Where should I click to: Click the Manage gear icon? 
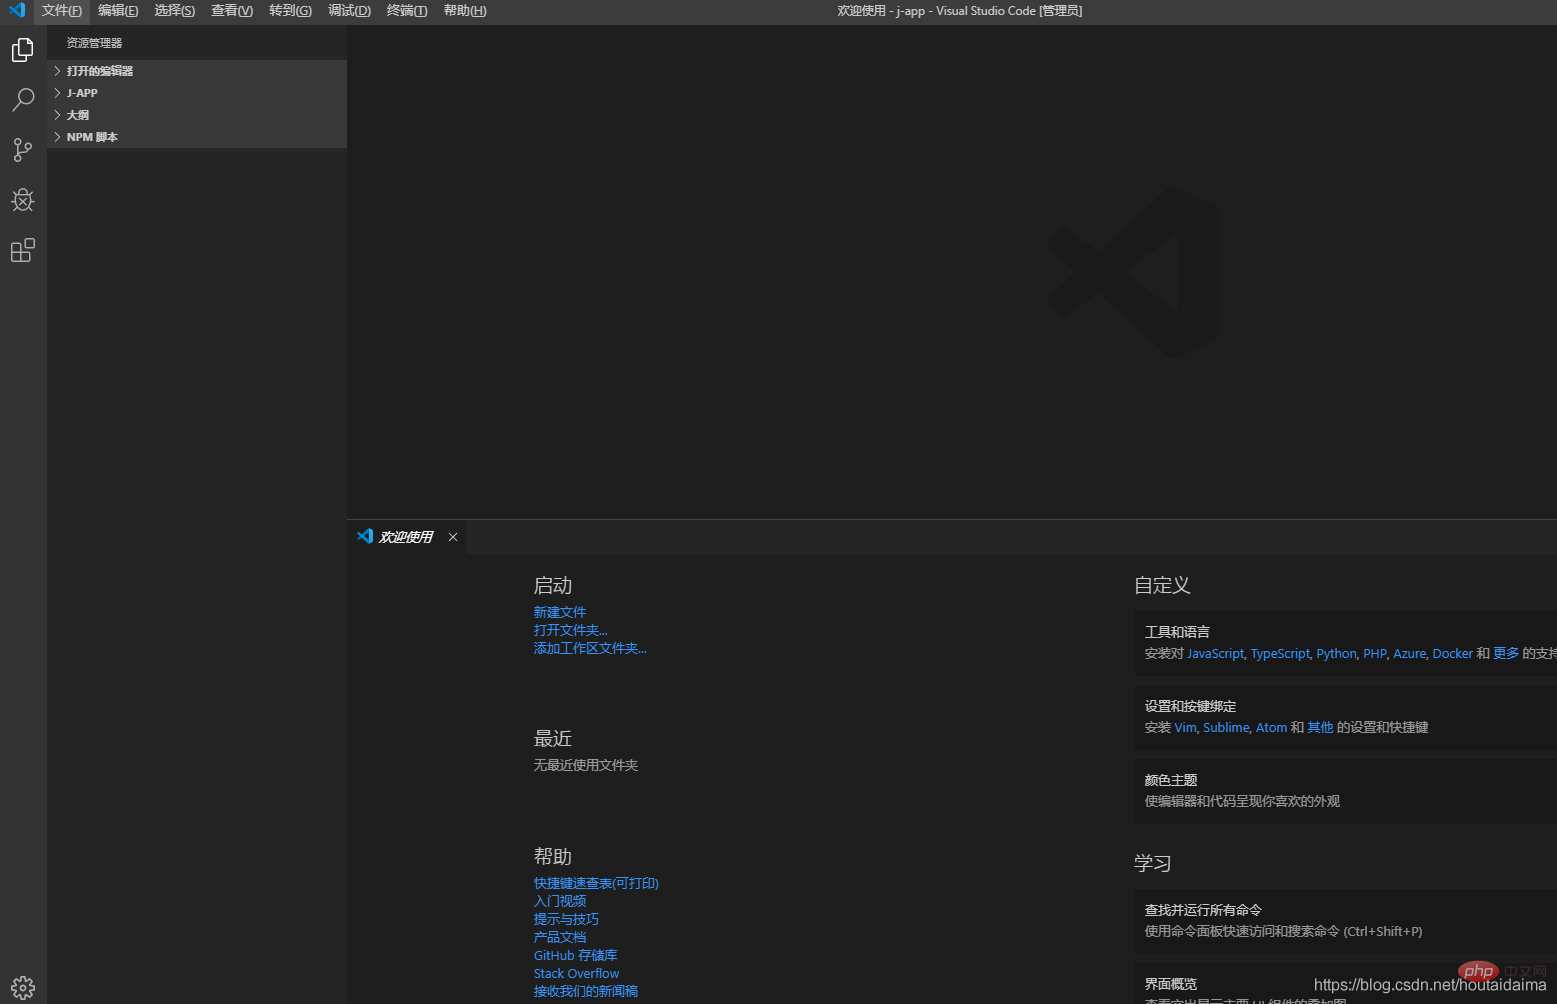23,987
